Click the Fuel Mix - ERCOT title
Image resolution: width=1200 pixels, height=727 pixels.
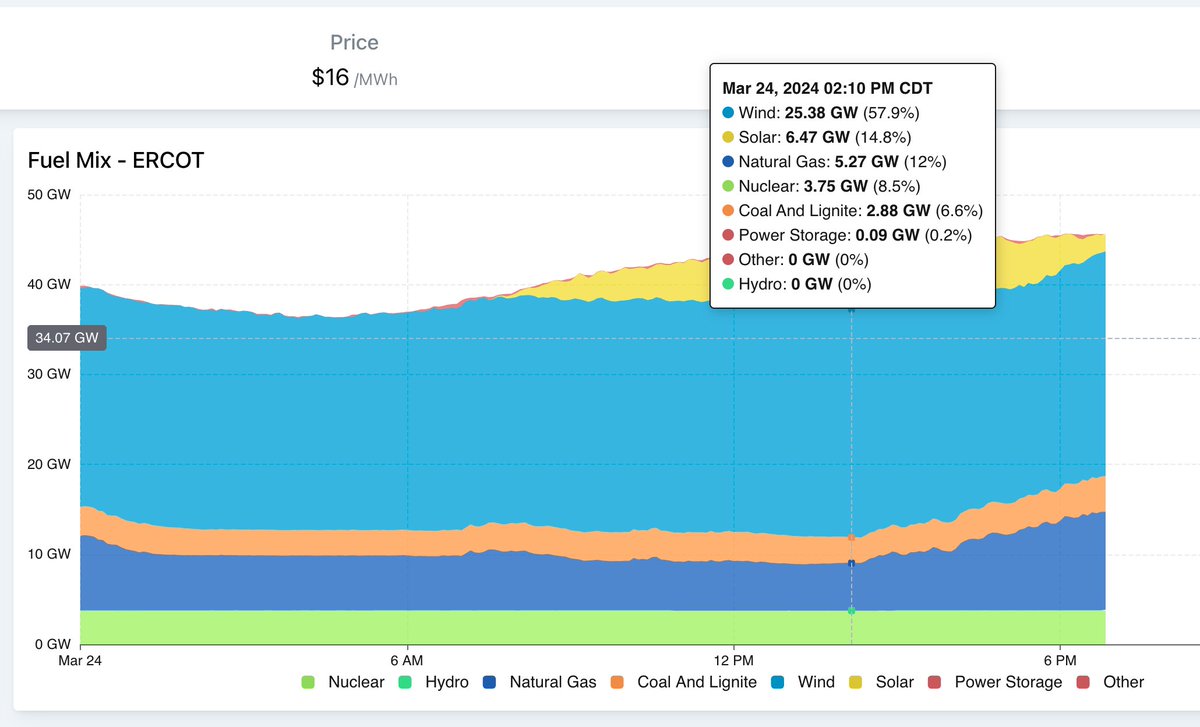[x=114, y=160]
